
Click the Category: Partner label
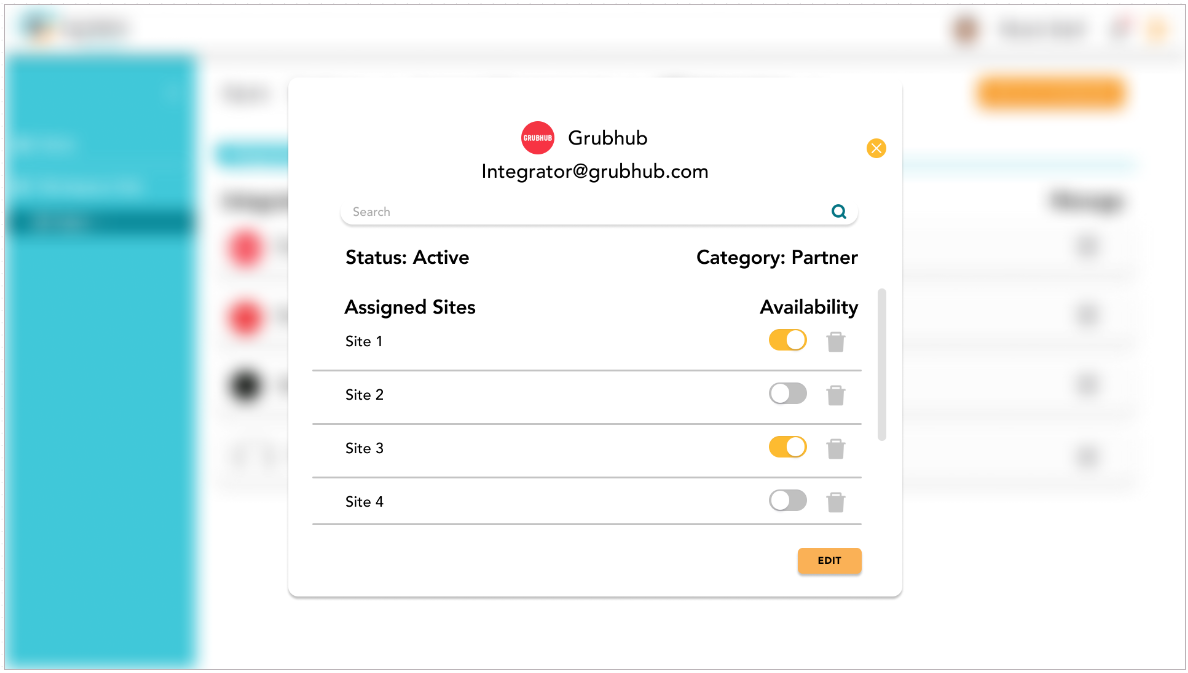click(777, 258)
